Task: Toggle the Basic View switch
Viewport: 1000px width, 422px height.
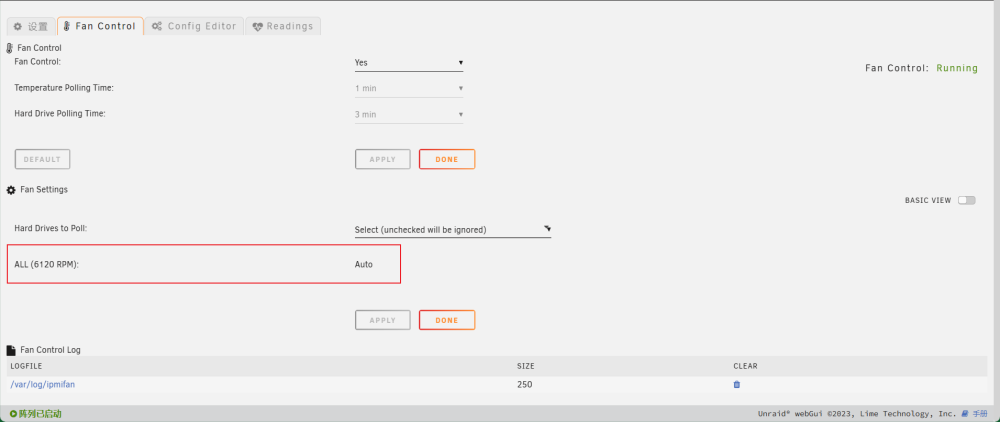Action: click(x=966, y=200)
